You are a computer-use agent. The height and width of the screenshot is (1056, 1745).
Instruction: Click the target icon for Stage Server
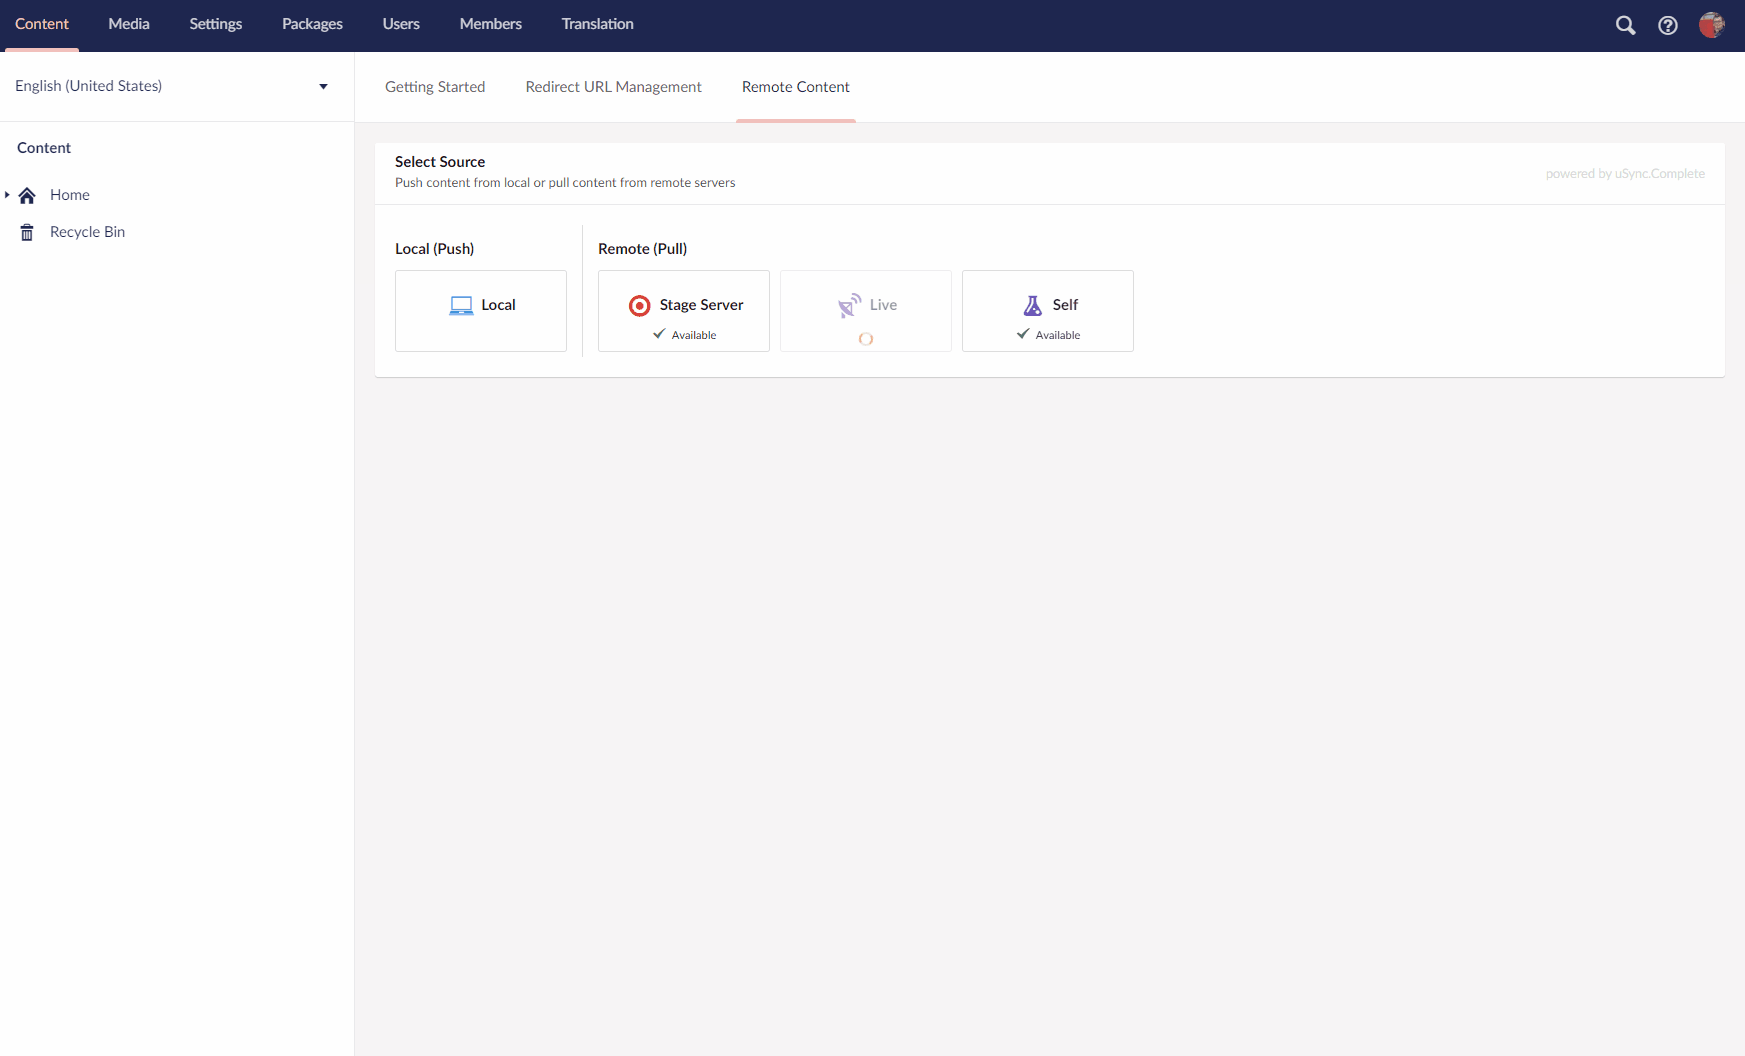pos(639,305)
